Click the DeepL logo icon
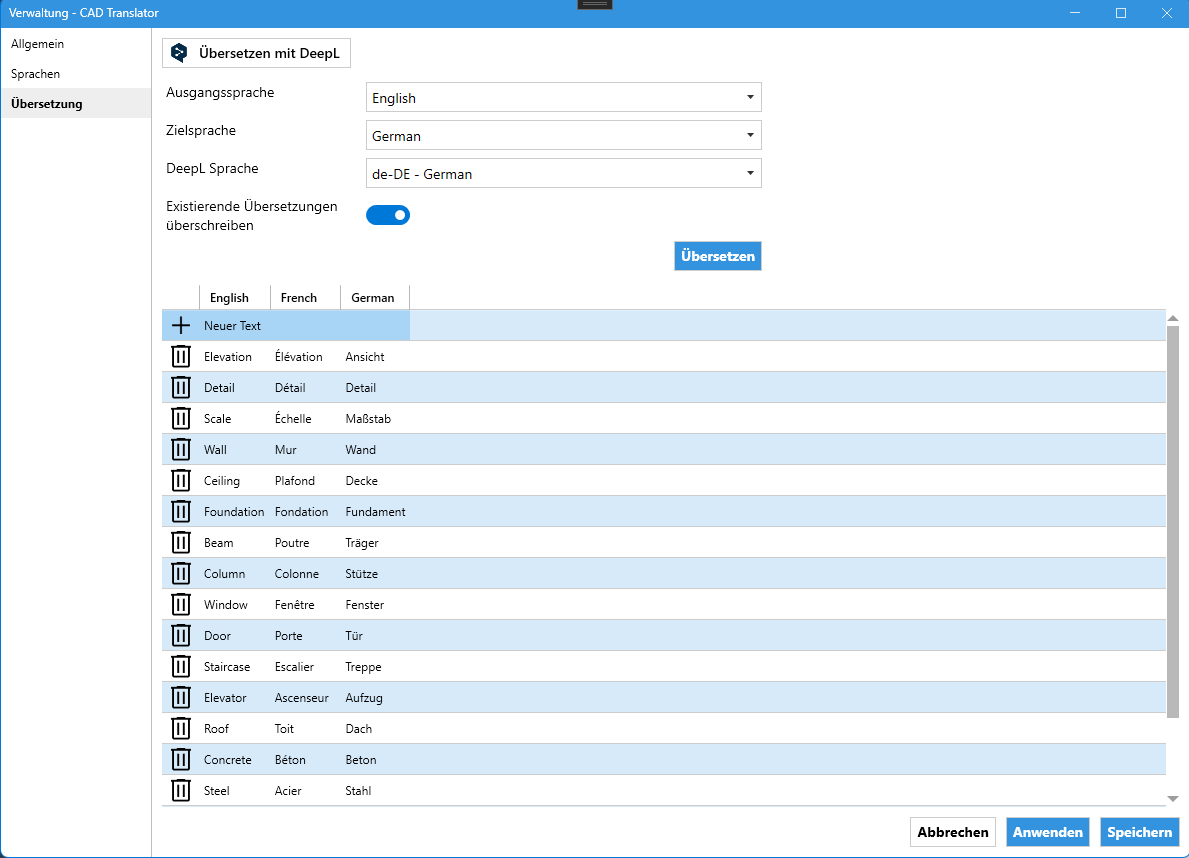This screenshot has height=858, width=1189. 179,53
